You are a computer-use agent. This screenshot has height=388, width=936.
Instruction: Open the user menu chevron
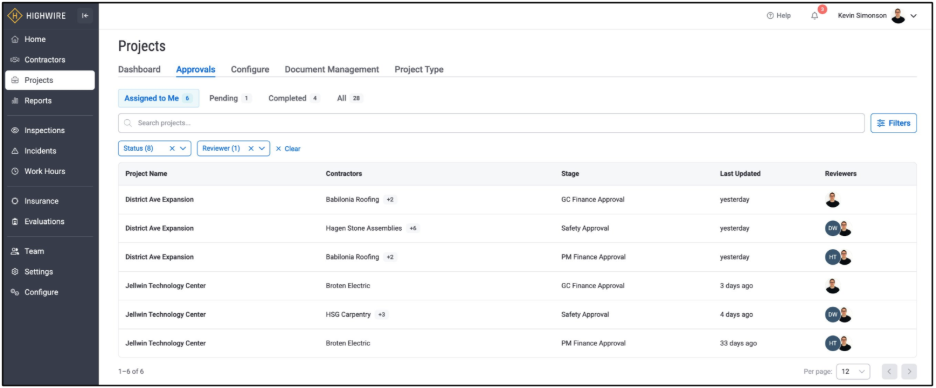913,16
